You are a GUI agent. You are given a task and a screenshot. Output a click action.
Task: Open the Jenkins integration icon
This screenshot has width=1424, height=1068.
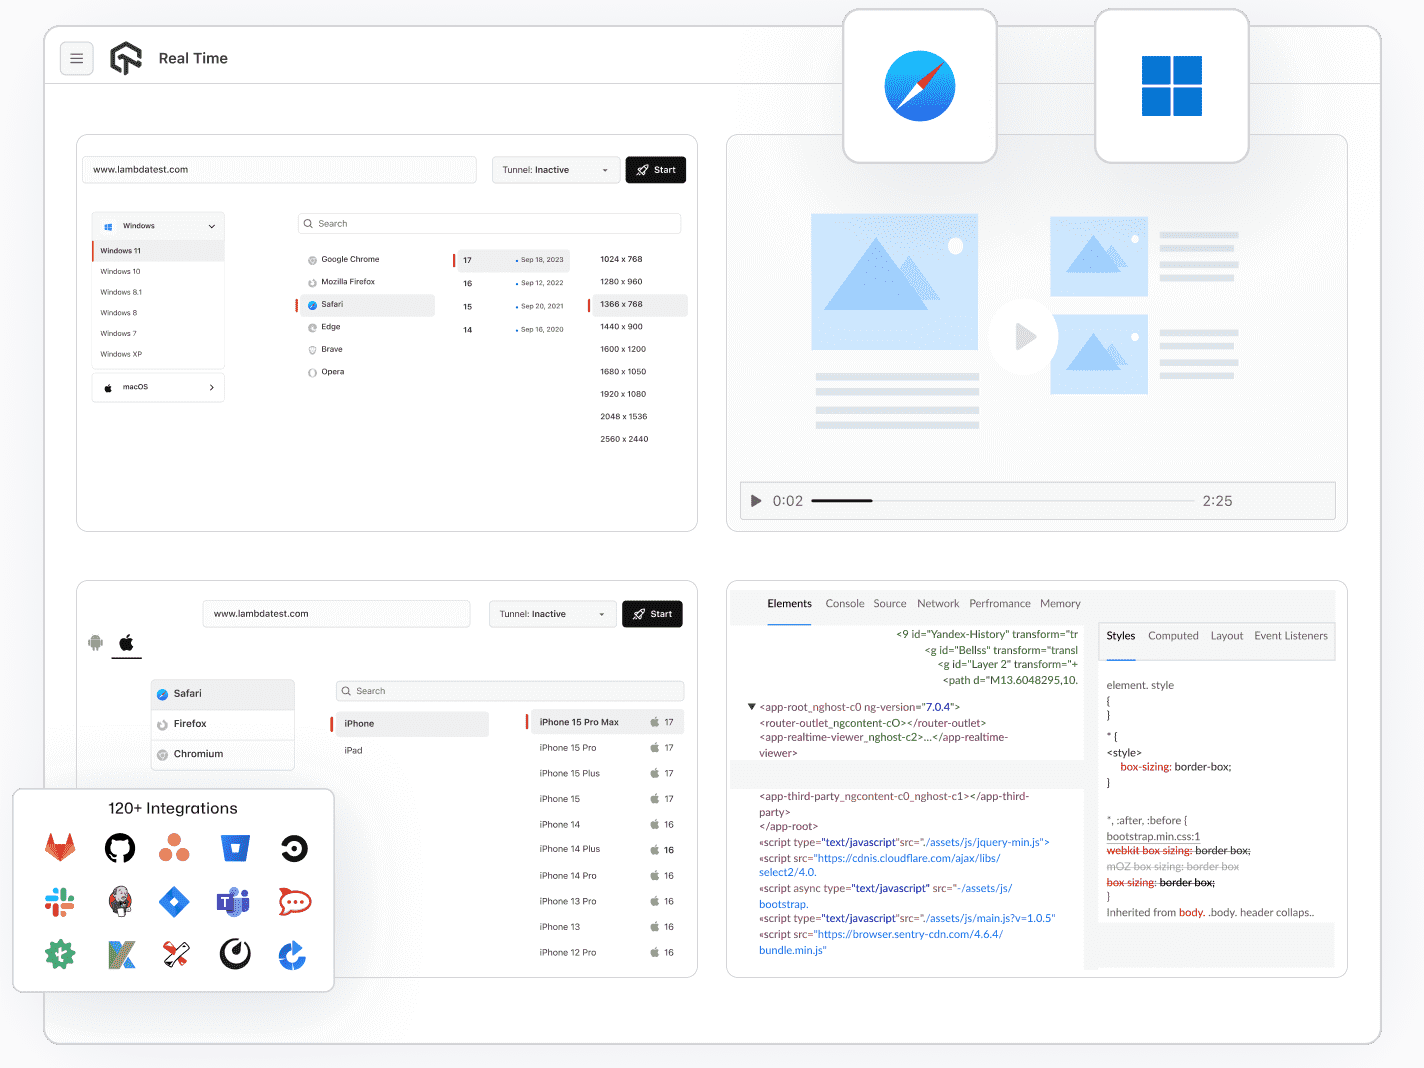click(120, 902)
